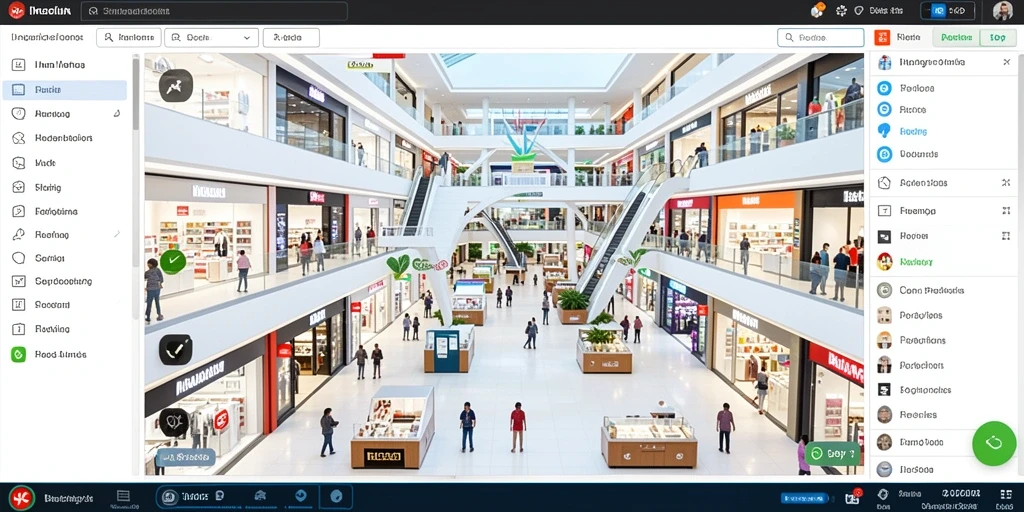Click the blue progress bar in the bottom taskbar
This screenshot has height=512, width=1024.
[805, 498]
